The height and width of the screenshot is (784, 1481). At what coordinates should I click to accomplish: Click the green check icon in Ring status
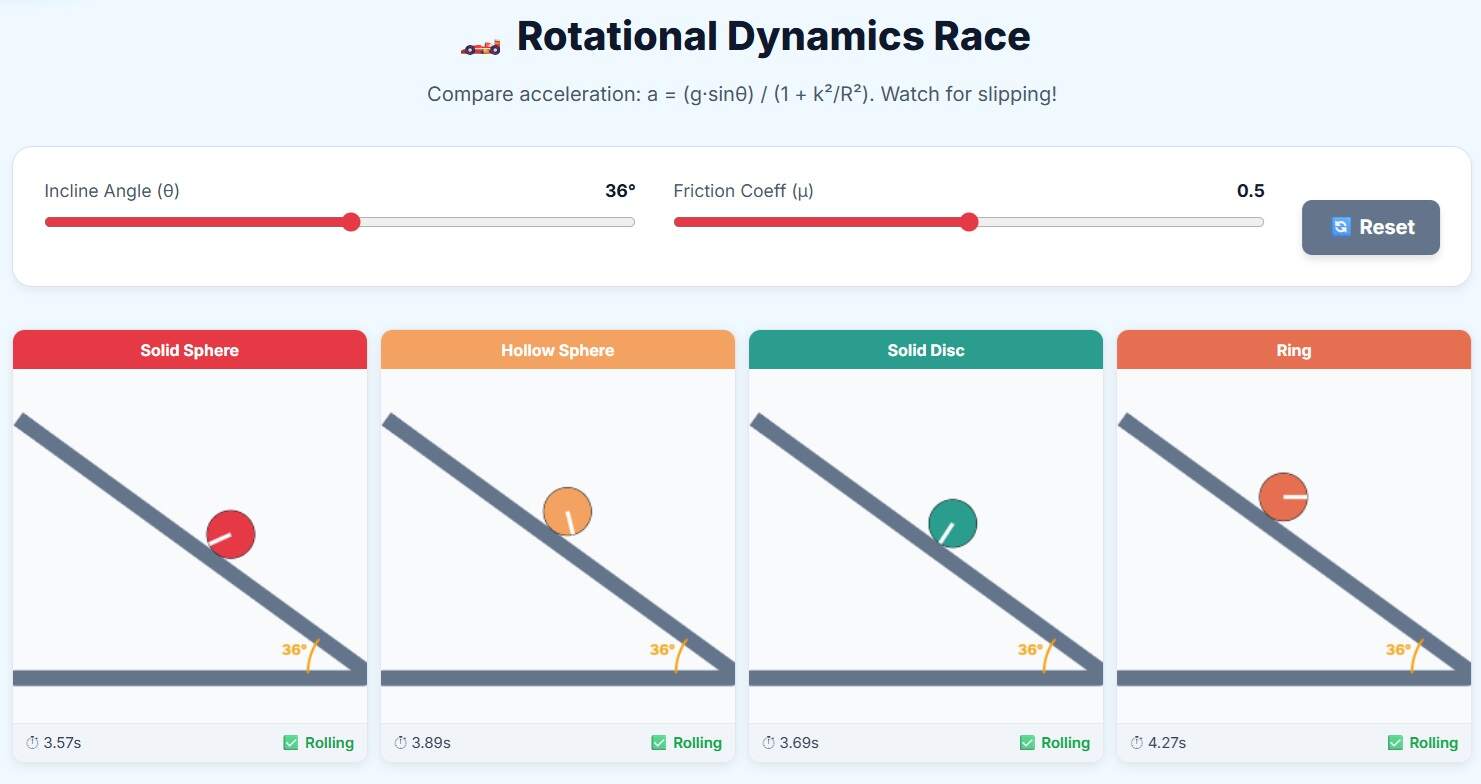[1395, 743]
